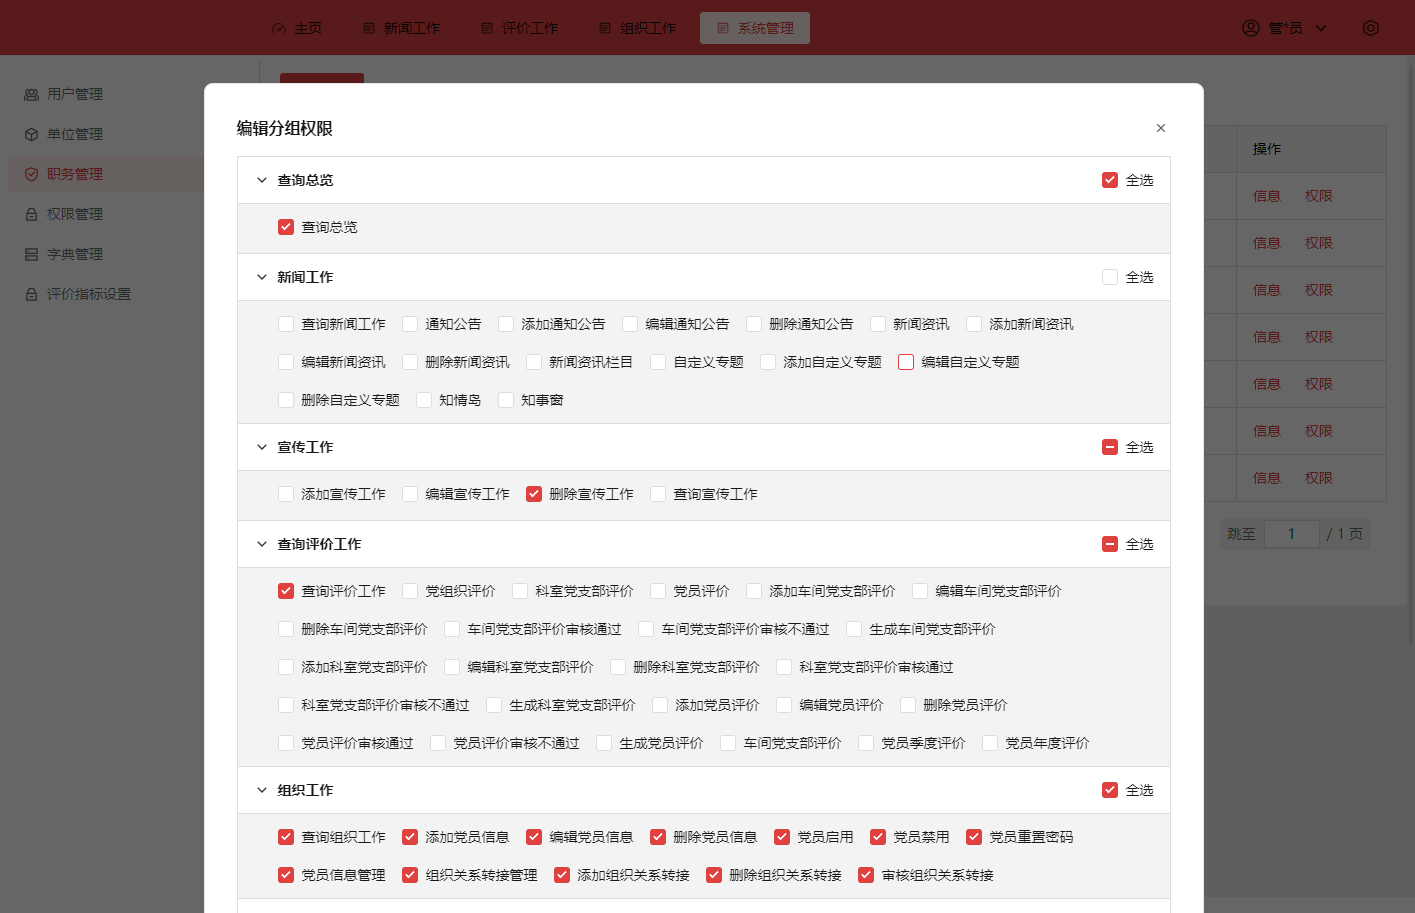Screen dimensions: 1415x913
Task: Click the page jump input field
Action: point(1292,534)
